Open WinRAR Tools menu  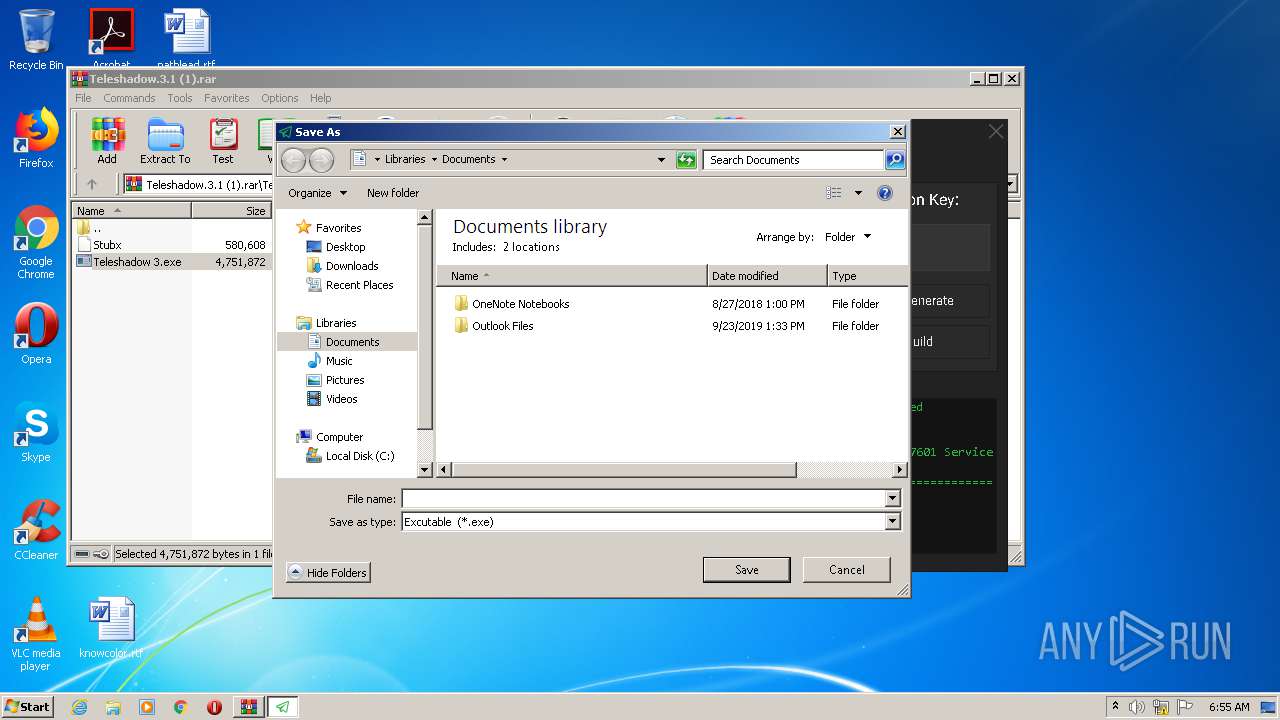[x=180, y=98]
